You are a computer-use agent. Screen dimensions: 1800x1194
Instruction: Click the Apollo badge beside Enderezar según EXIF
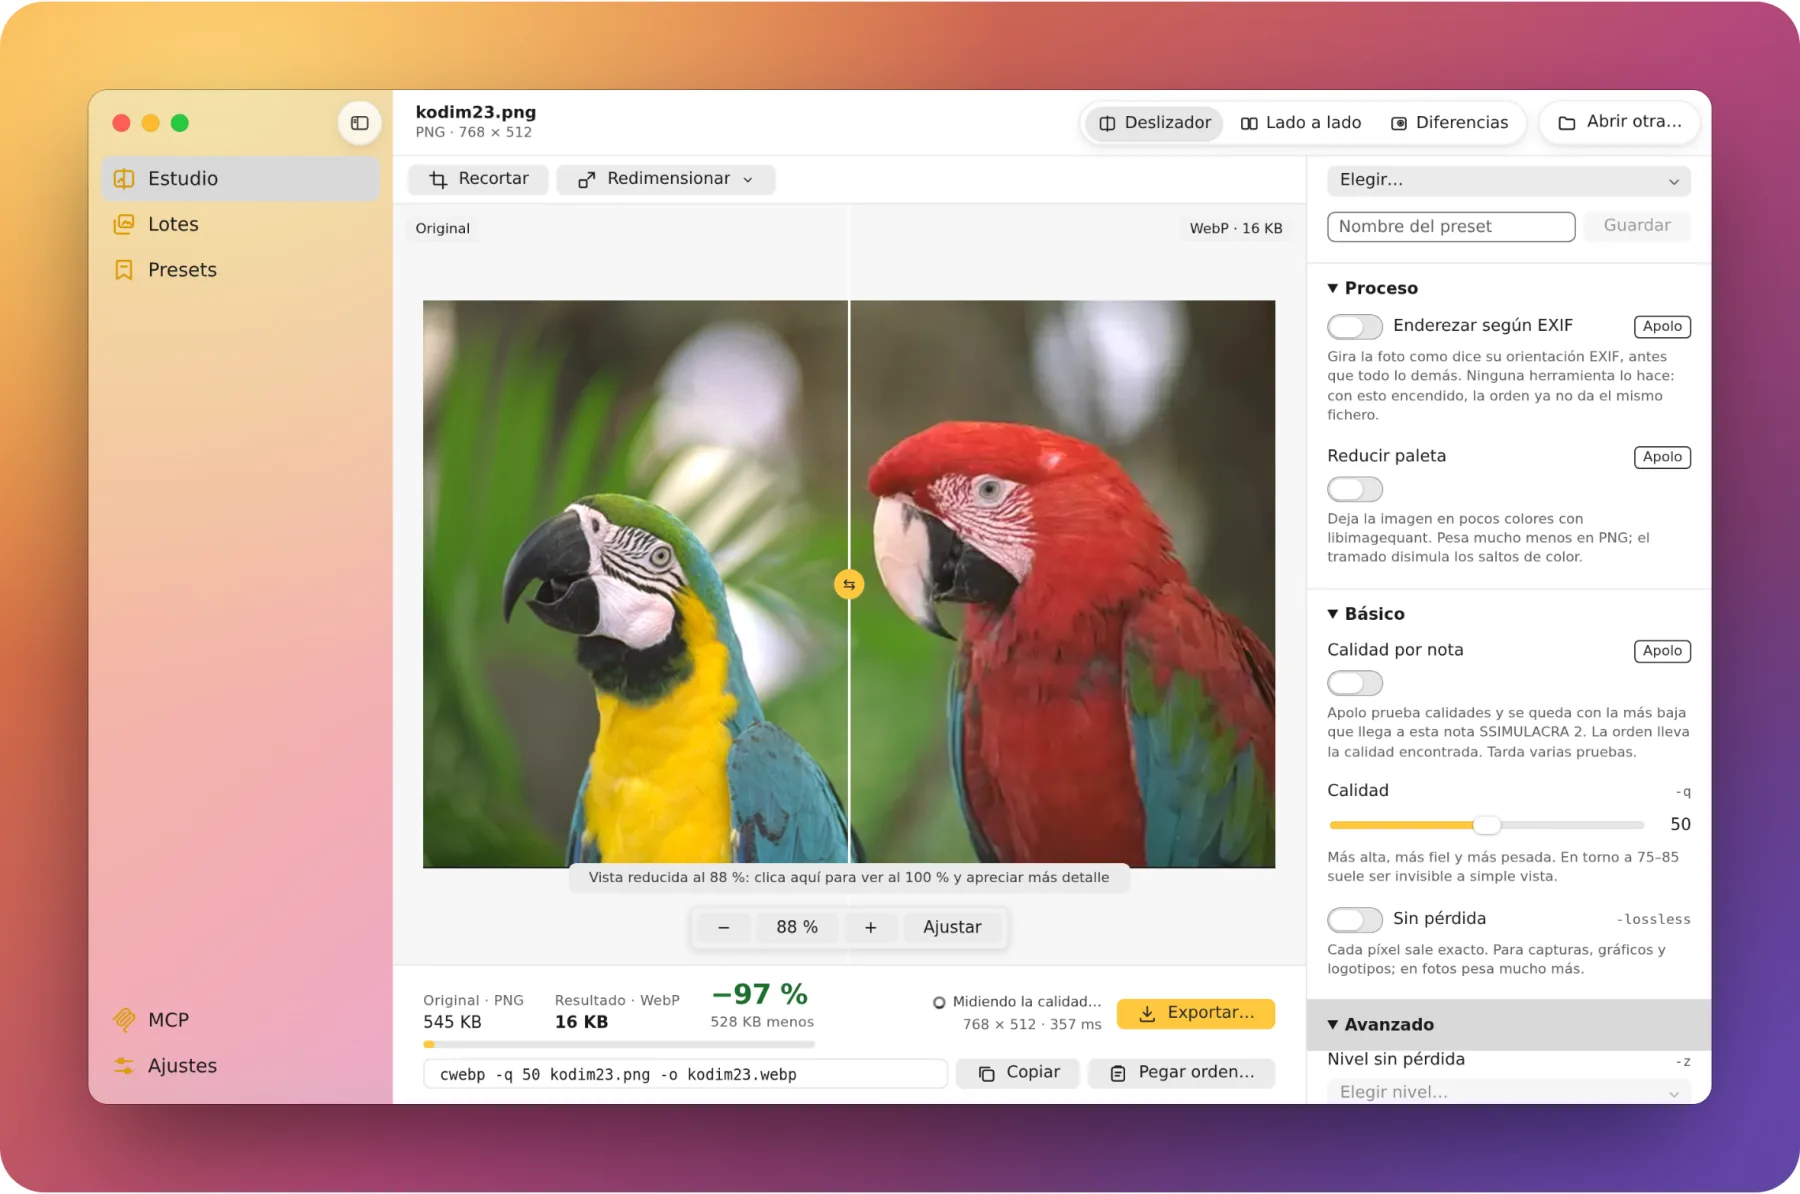[1662, 326]
